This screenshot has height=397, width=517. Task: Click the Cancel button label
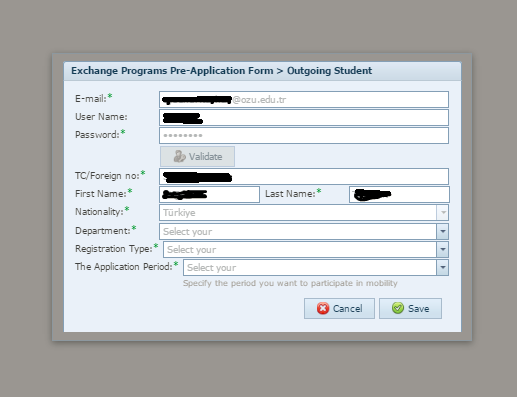[348, 309]
